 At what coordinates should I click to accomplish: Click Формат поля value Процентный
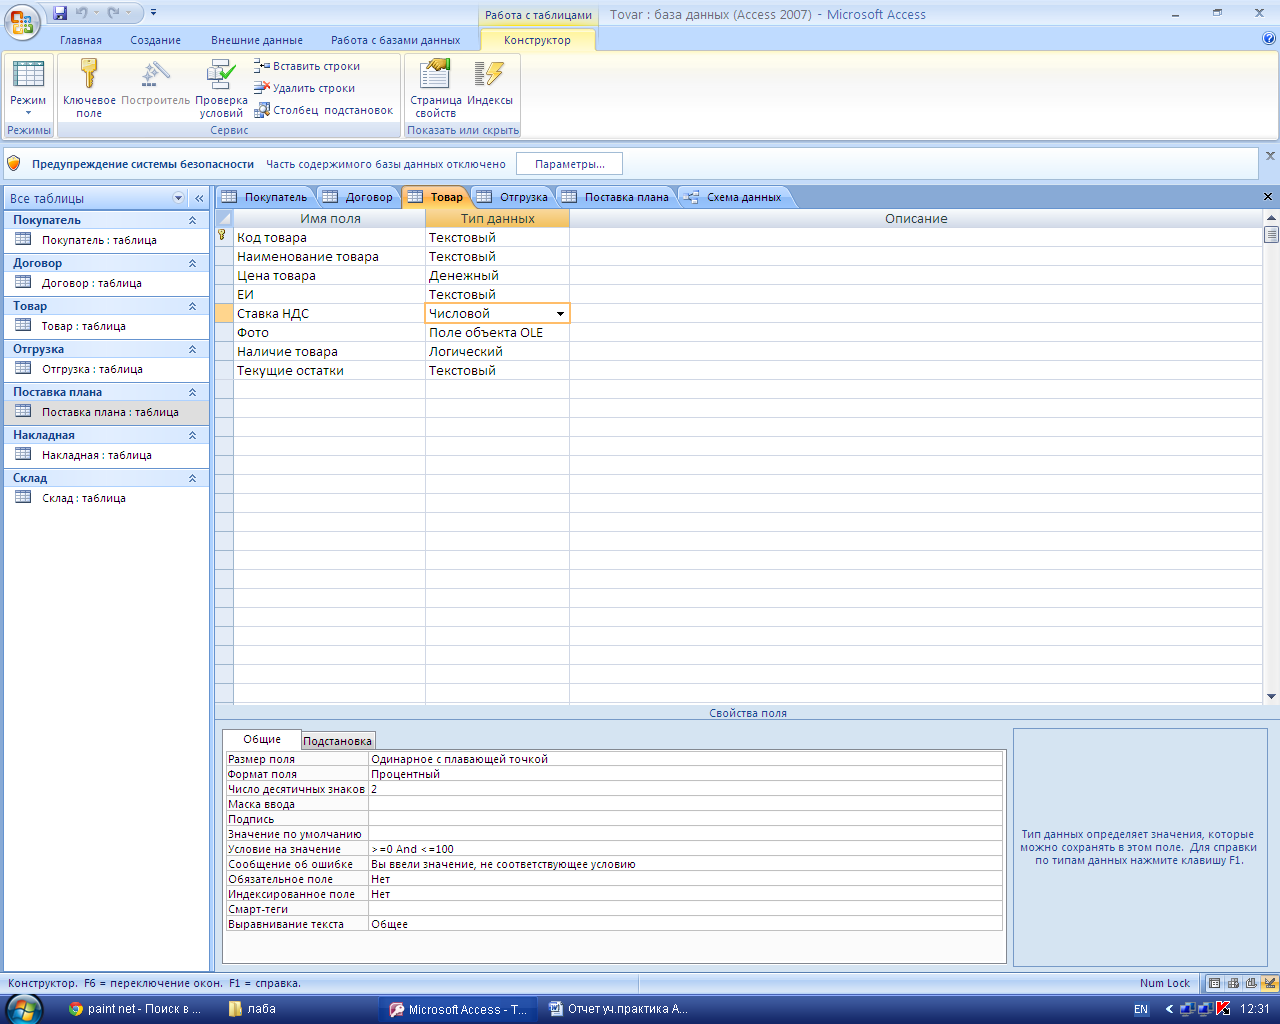(685, 774)
